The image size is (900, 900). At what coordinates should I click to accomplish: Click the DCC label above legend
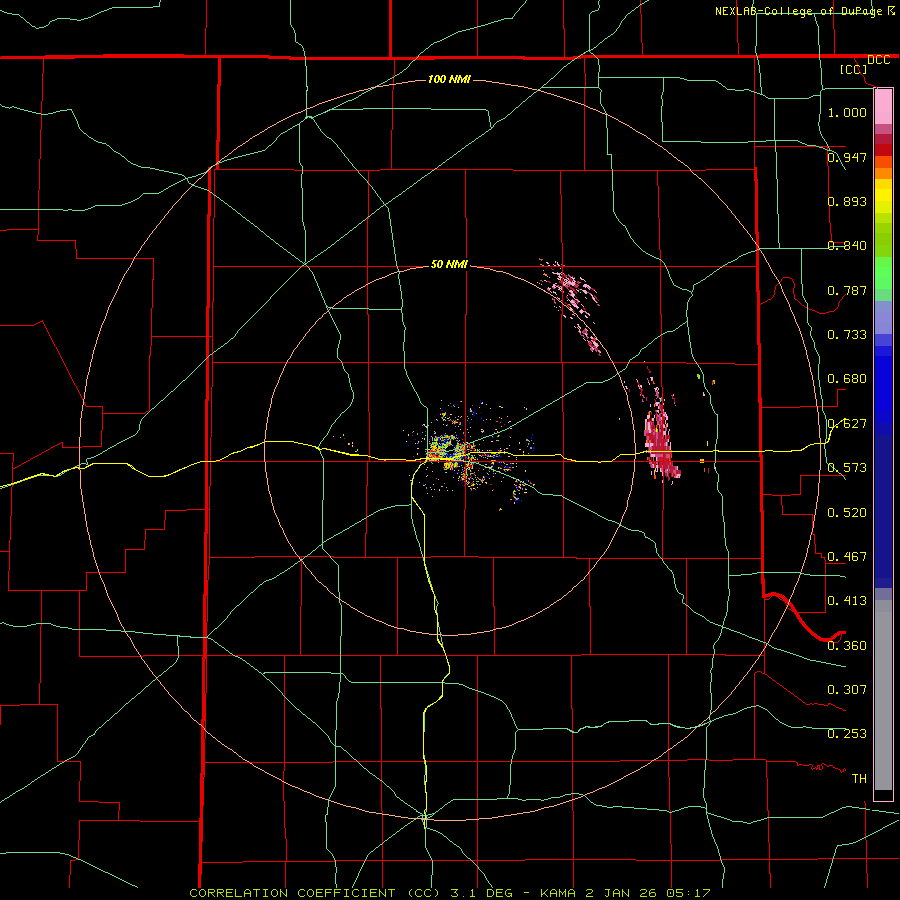click(x=878, y=60)
